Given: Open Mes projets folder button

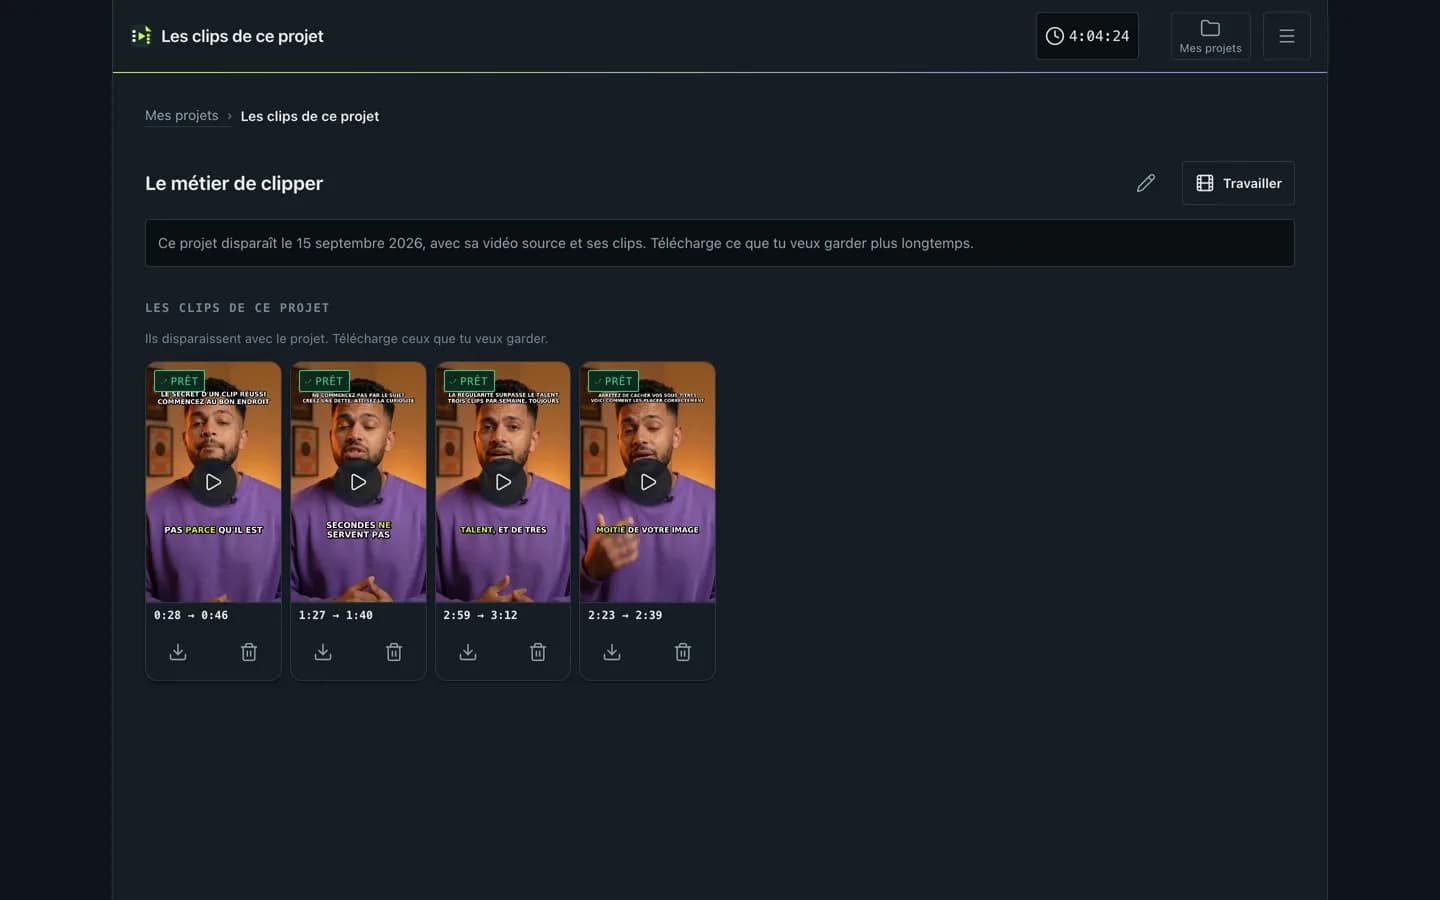Looking at the screenshot, I should pyautogui.click(x=1210, y=36).
